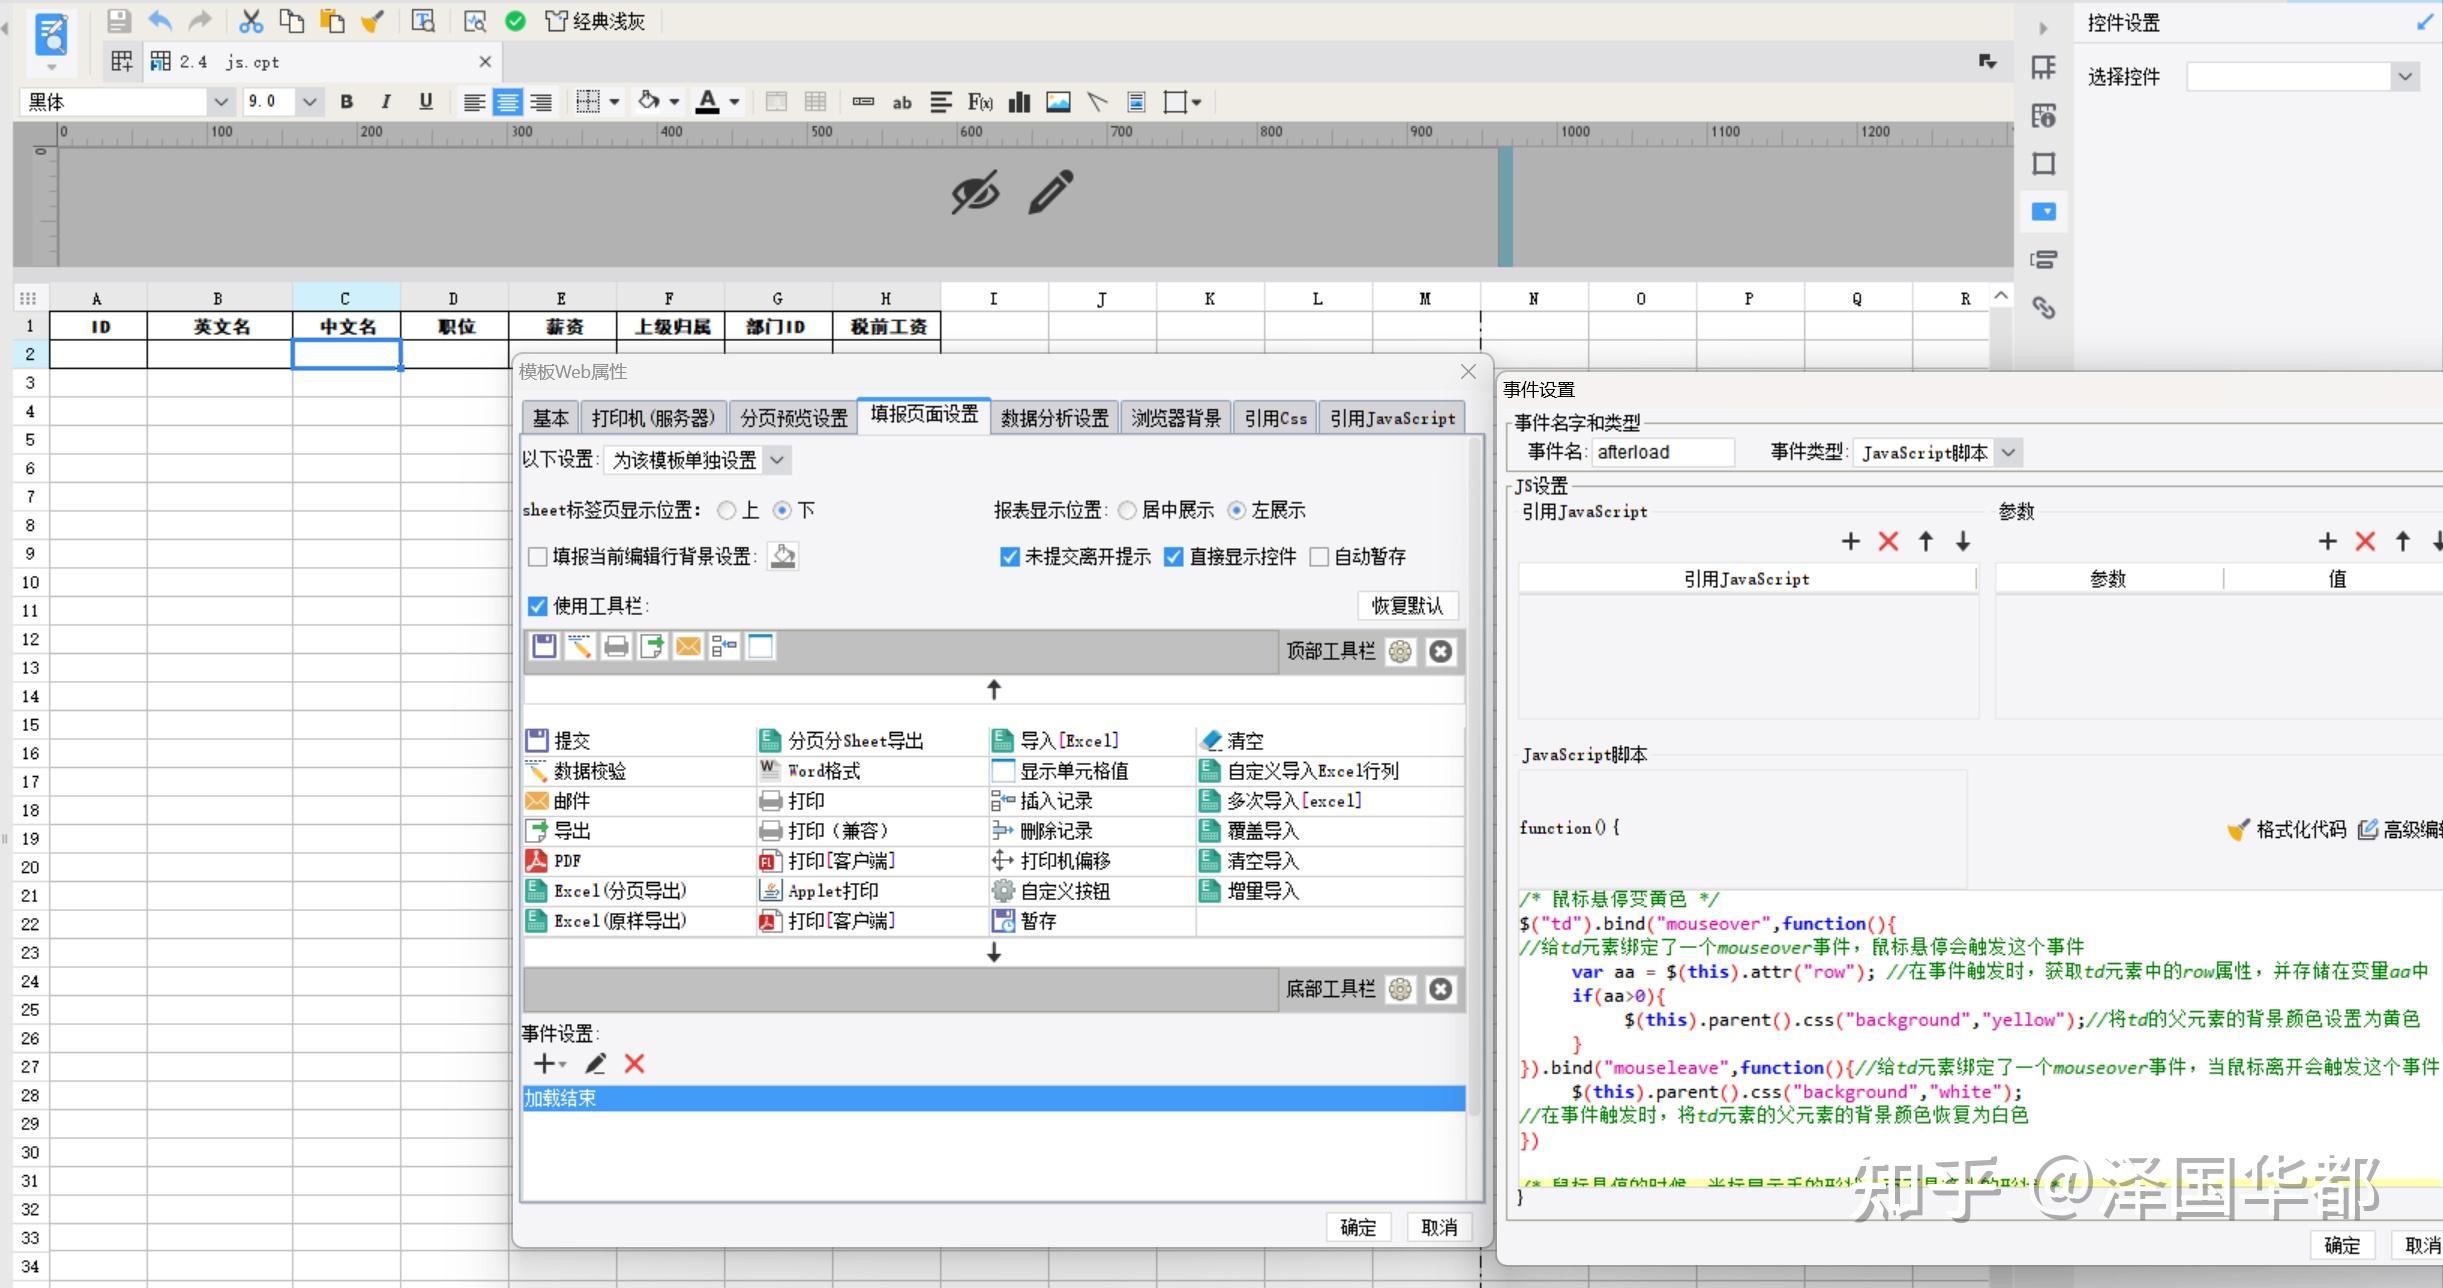Open the 引用JavaScript tab
Viewport: 2443px width, 1288px height.
pyautogui.click(x=1392, y=418)
